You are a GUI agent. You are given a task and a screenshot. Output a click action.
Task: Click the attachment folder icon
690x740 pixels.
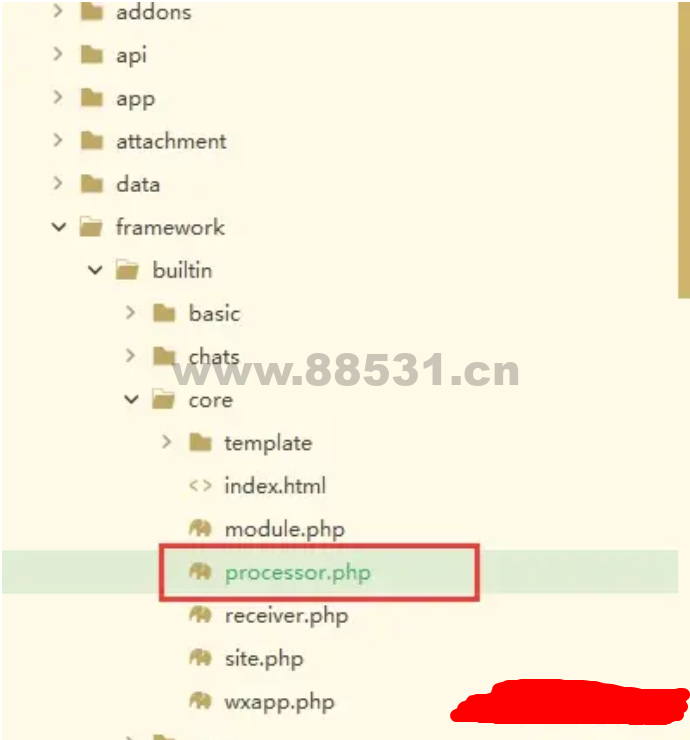[x=92, y=141]
